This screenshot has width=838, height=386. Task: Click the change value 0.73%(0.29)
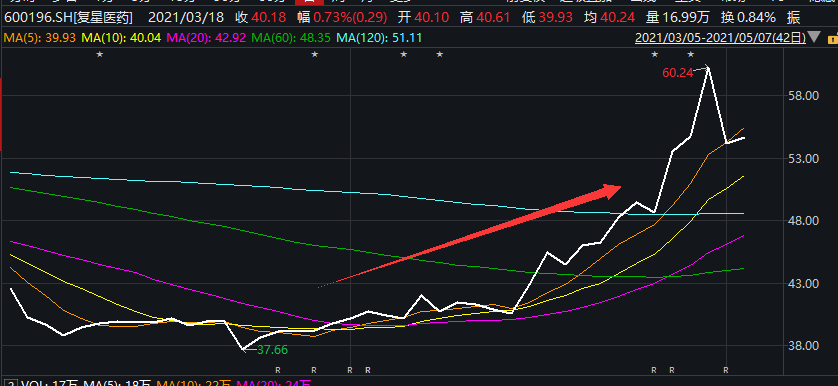coord(350,18)
